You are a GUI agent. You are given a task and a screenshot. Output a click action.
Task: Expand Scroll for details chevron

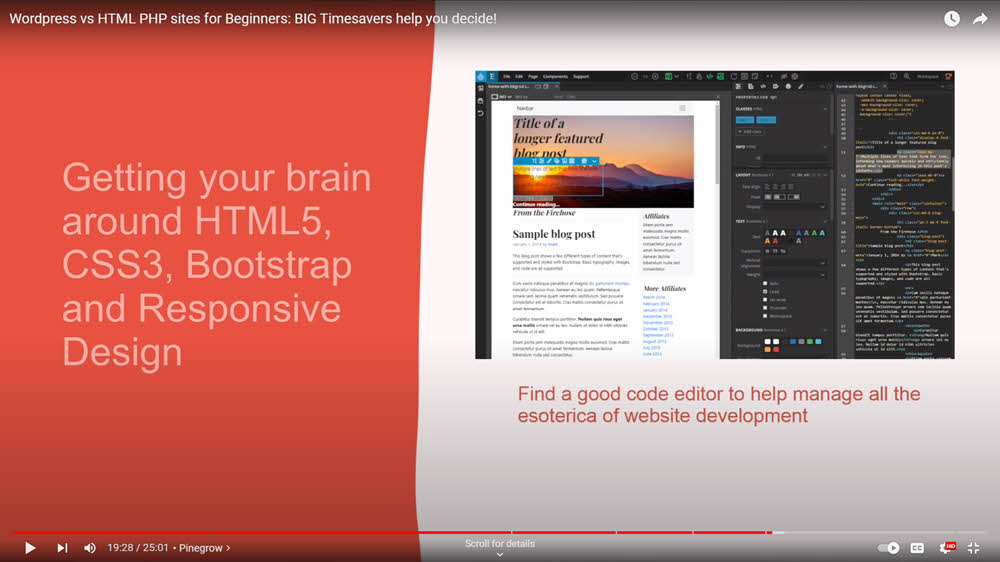tap(499, 554)
